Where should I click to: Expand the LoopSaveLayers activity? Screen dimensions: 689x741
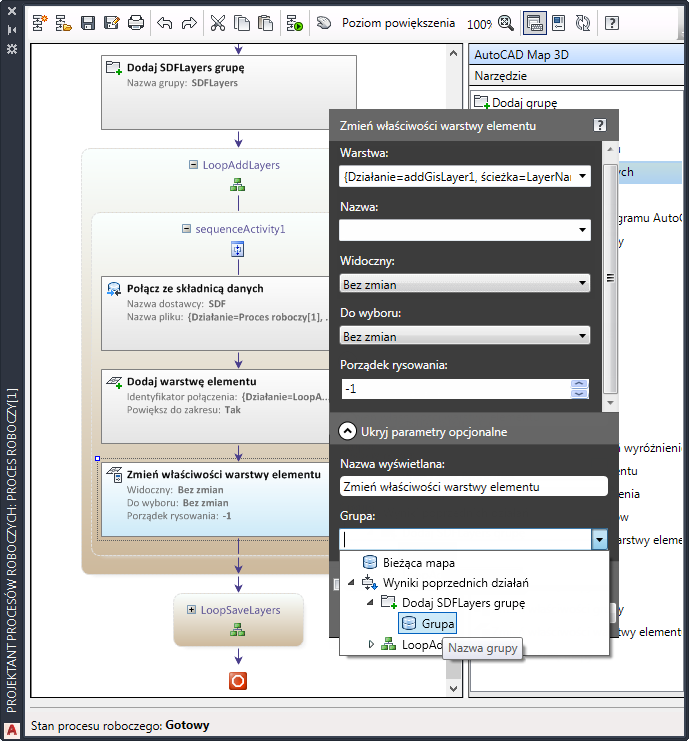pyautogui.click(x=191, y=610)
